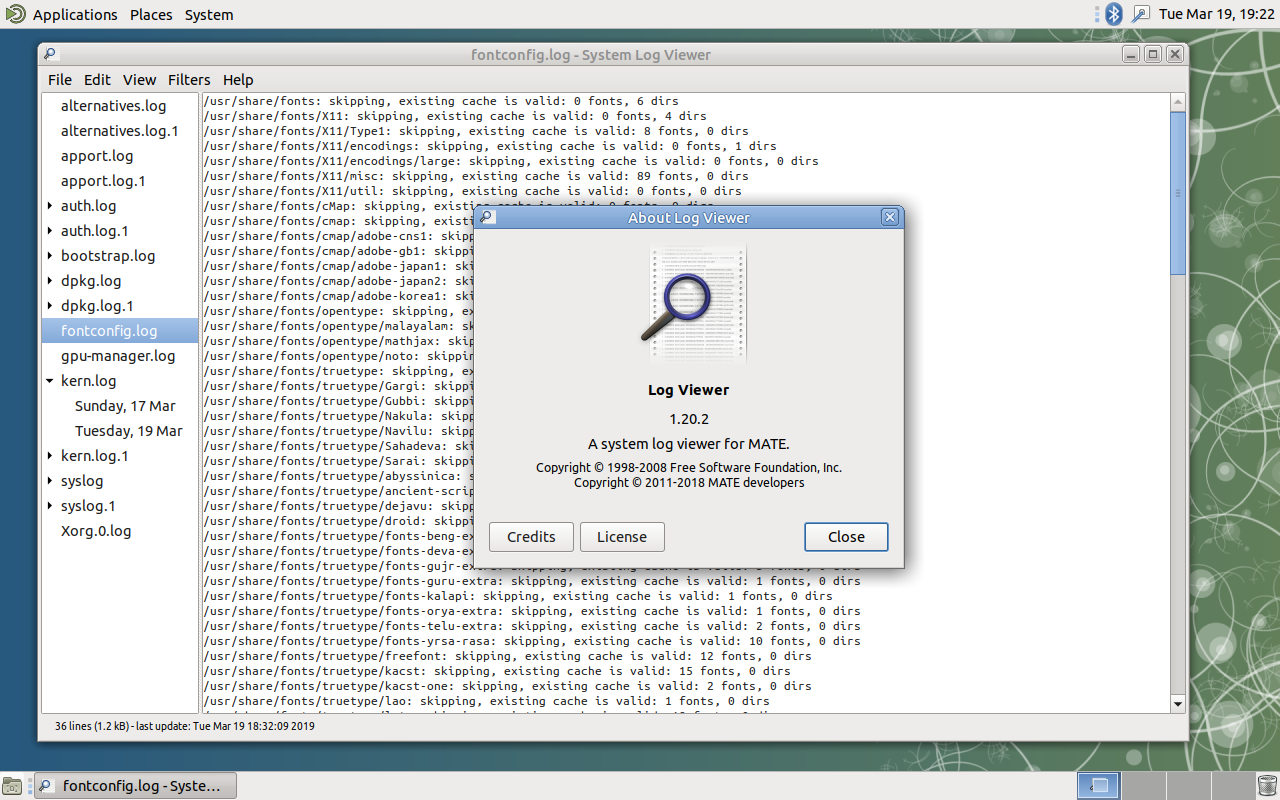Close the About Log Viewer dialog with Close button

coord(846,537)
